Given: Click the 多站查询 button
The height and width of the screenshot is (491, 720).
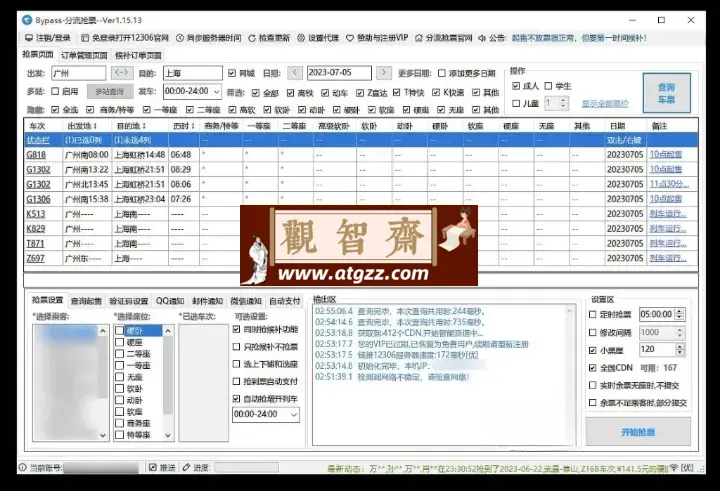Looking at the screenshot, I should pos(110,91).
